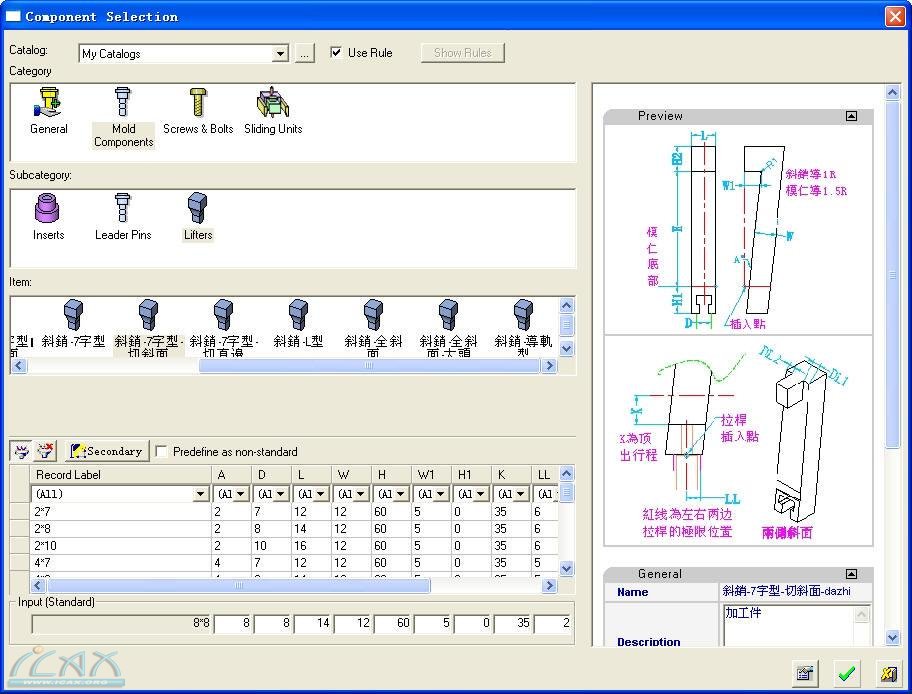Enable Predefine as non-standard checkbox
The image size is (912, 694).
[x=162, y=452]
